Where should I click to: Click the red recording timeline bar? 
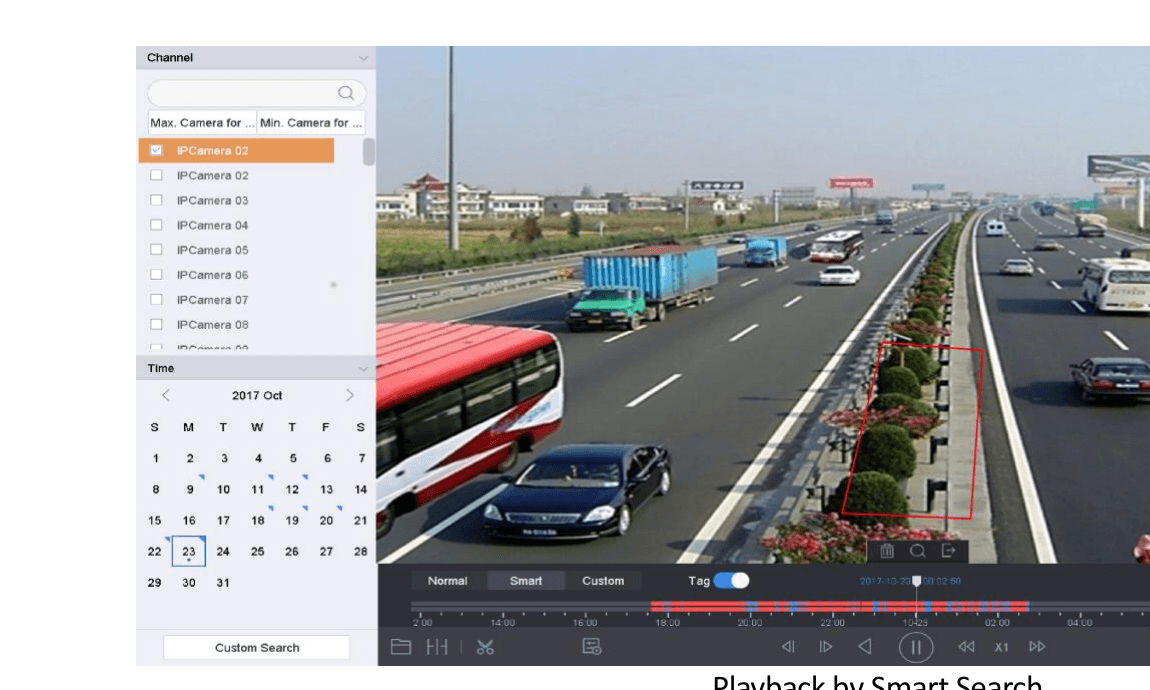coord(839,606)
